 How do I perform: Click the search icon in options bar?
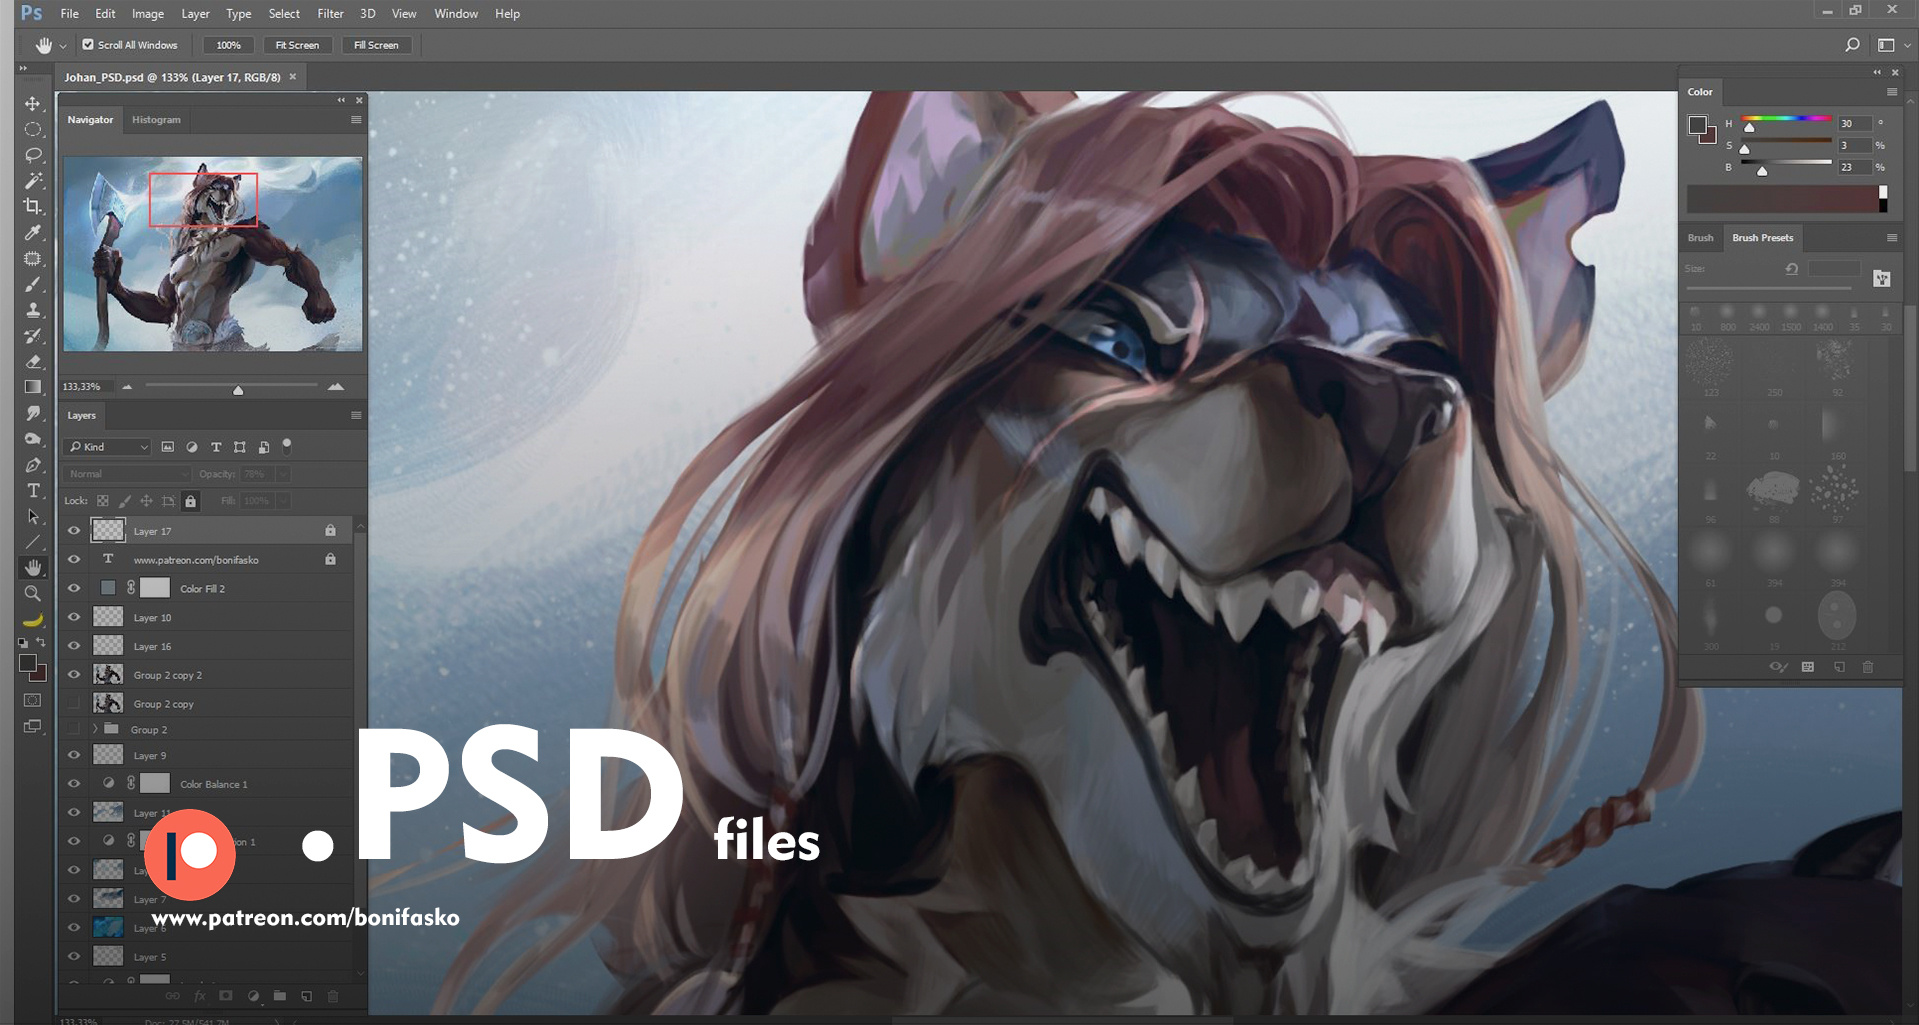point(1852,45)
